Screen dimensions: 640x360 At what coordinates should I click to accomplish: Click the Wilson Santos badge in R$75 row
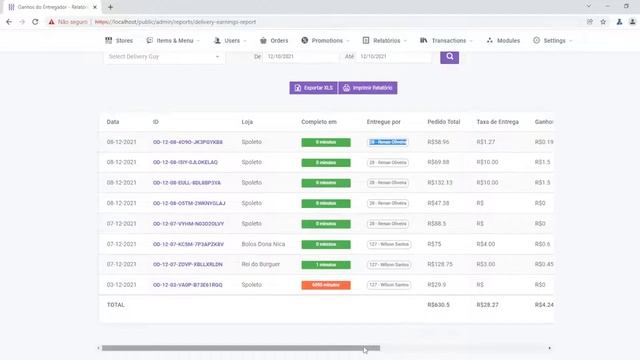pos(389,244)
